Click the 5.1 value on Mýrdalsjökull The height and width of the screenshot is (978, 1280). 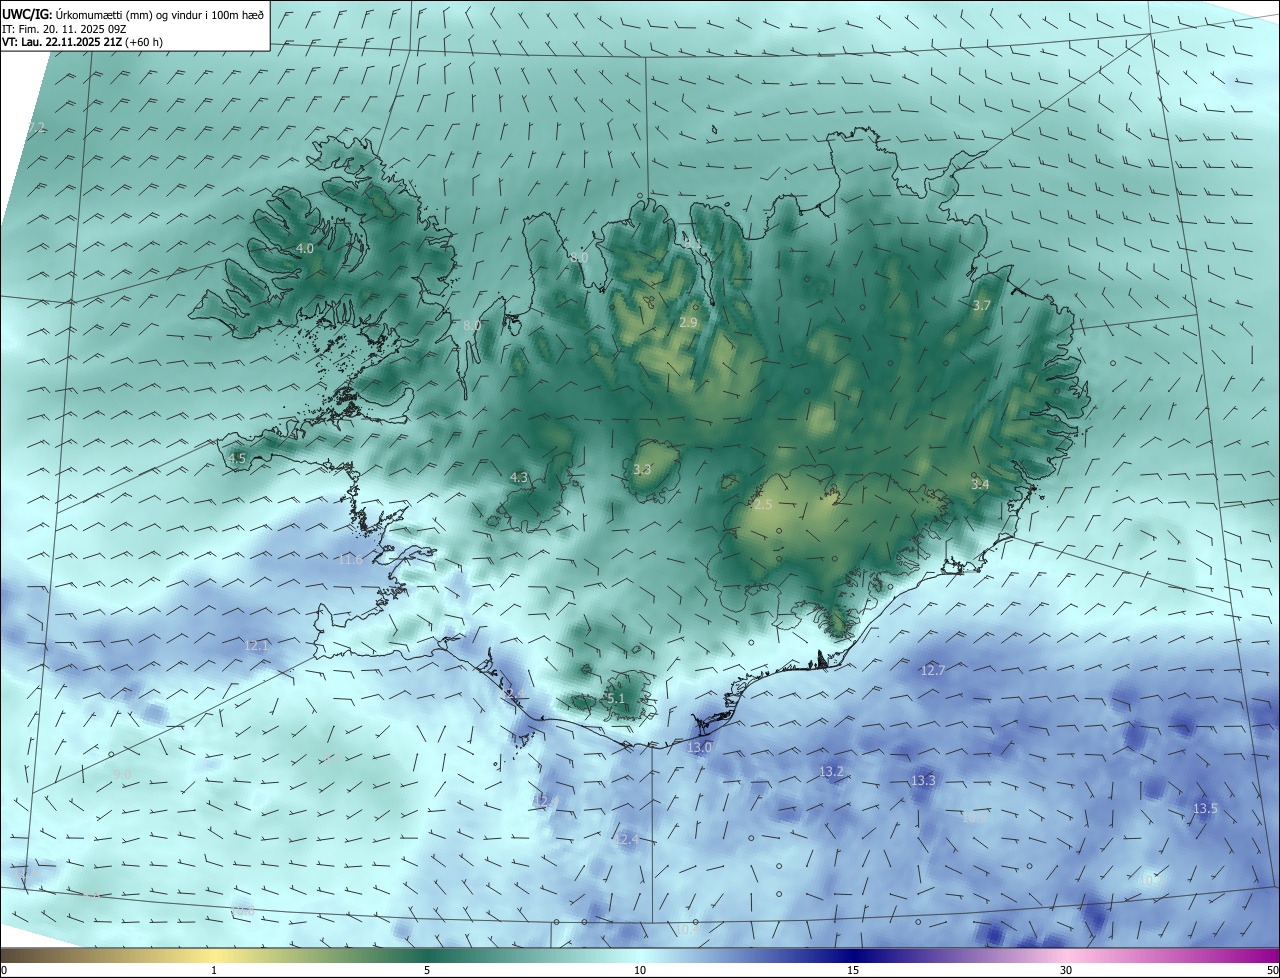615,699
